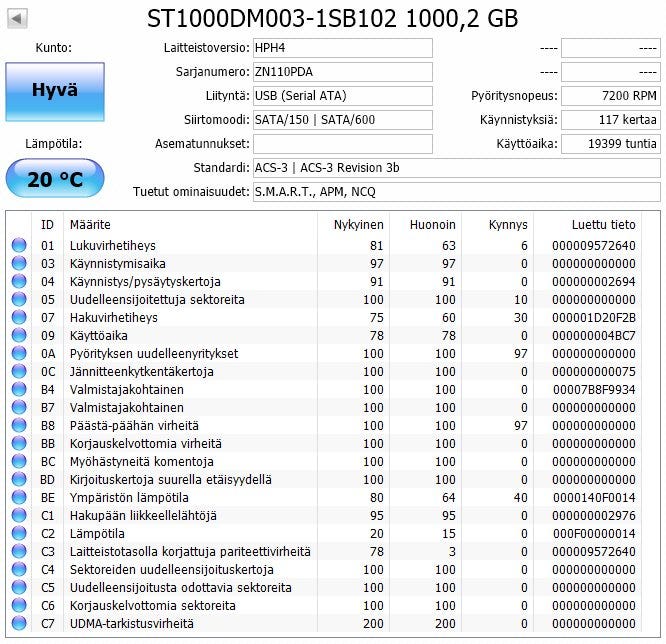Viewport: 666px width, 644px height.
Task: Click the Käyttöaika field 19399 tuntia
Action: [611, 144]
